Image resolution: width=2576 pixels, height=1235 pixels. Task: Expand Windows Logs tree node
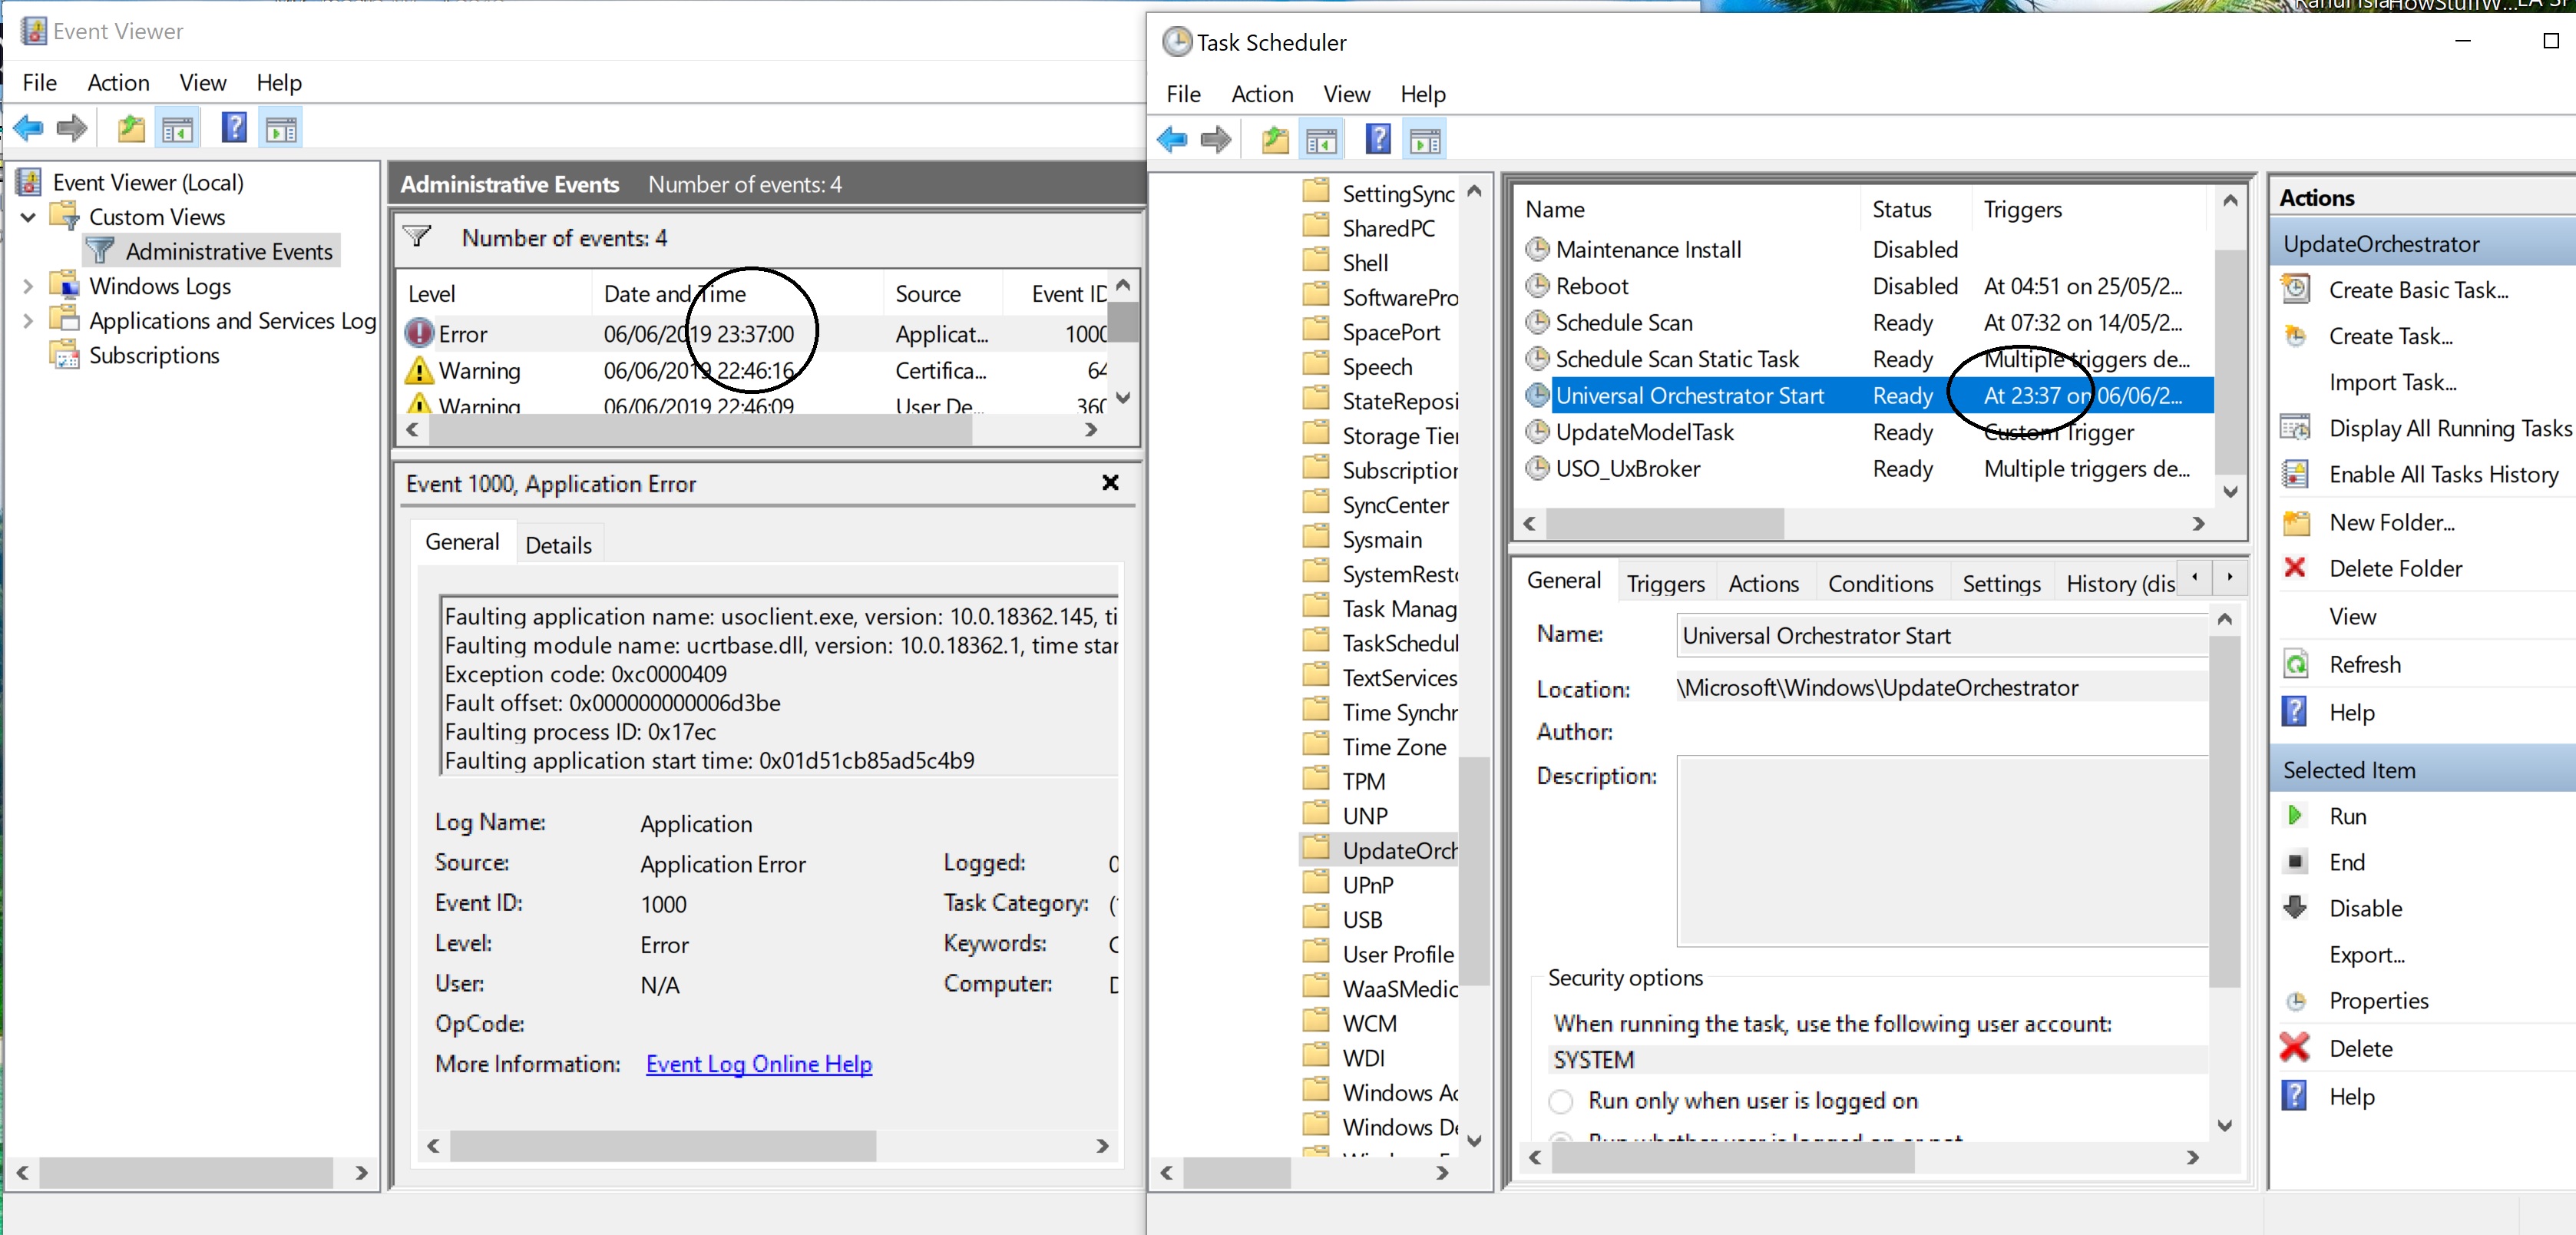28,286
